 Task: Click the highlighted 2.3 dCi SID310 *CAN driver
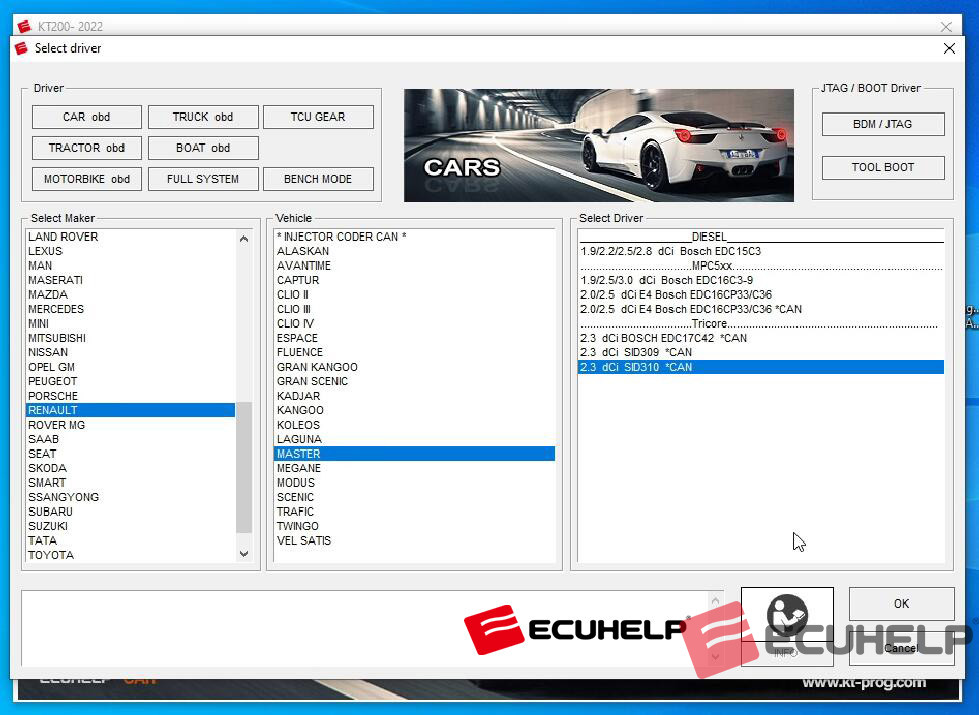click(761, 367)
